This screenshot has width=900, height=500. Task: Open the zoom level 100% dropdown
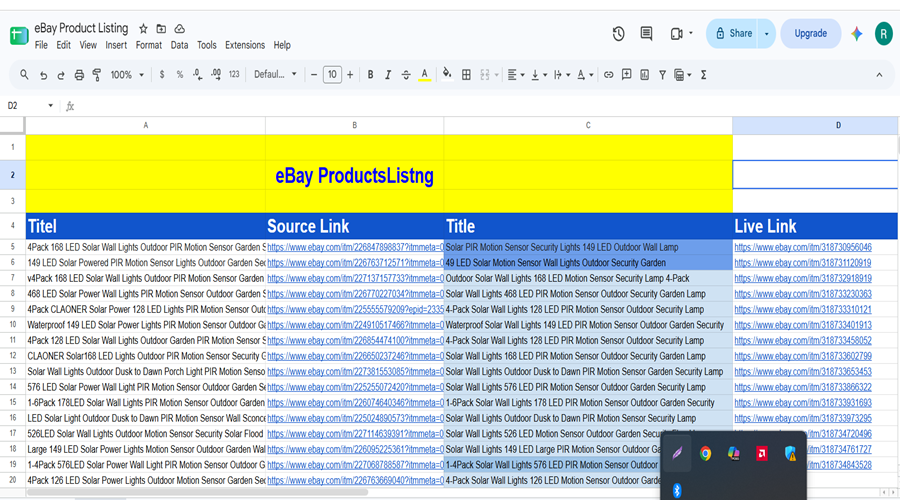127,75
